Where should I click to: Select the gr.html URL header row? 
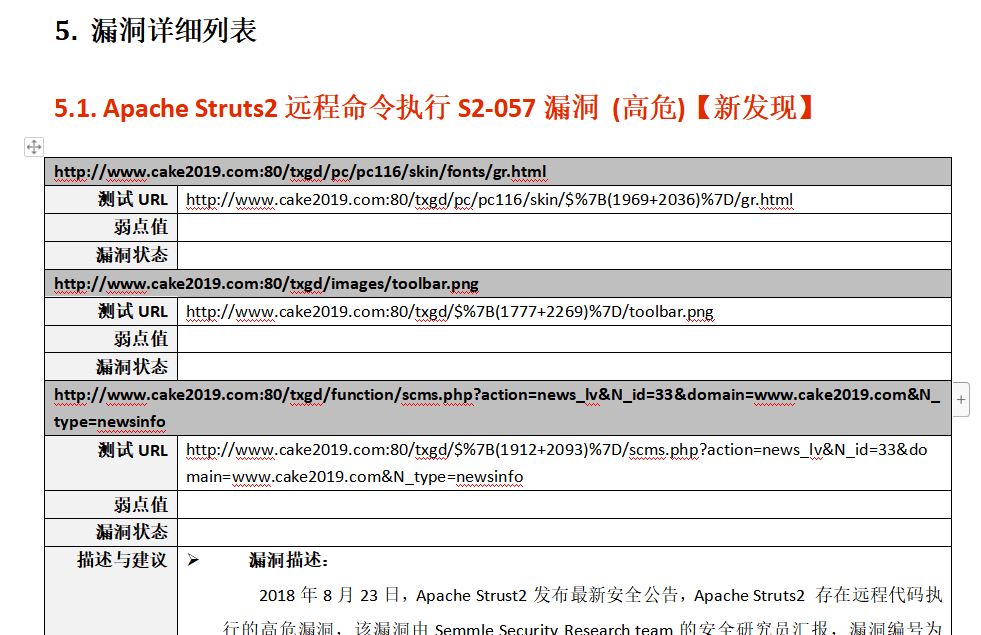tap(300, 172)
